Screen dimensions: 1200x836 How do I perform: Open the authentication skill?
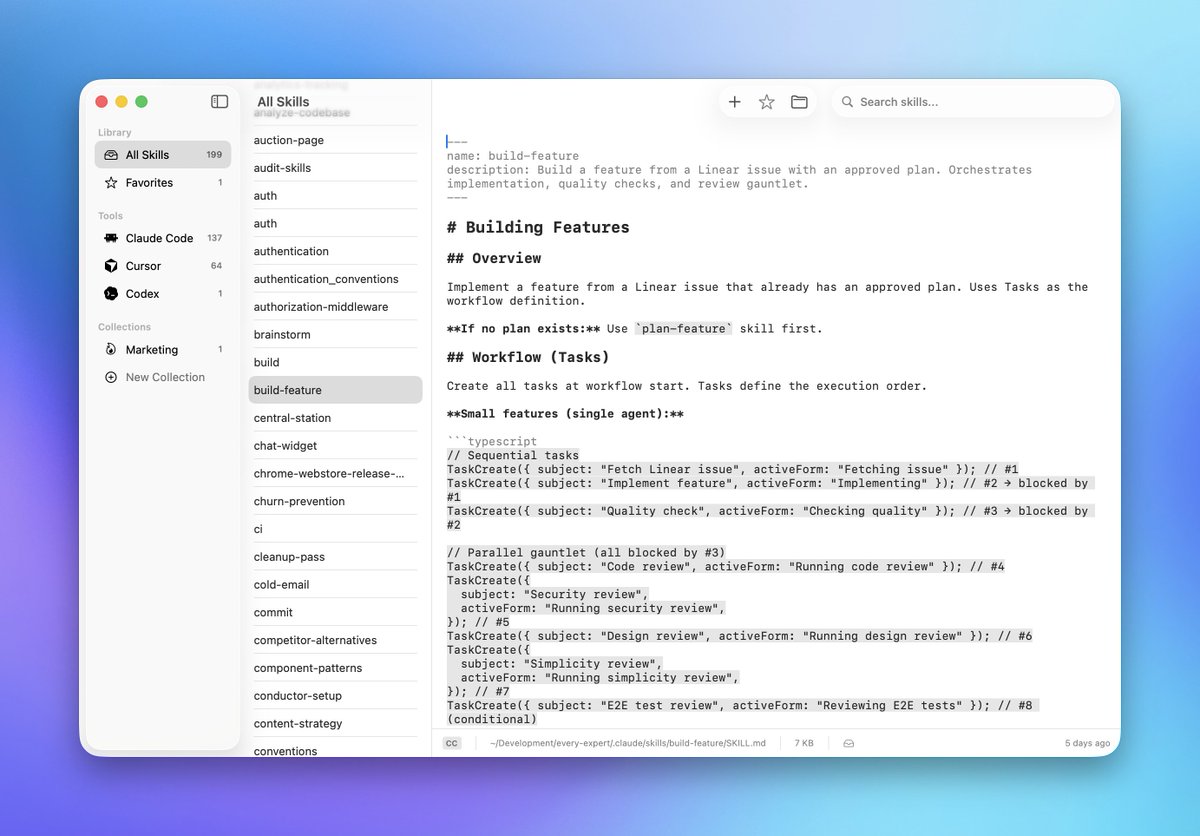(x=335, y=251)
